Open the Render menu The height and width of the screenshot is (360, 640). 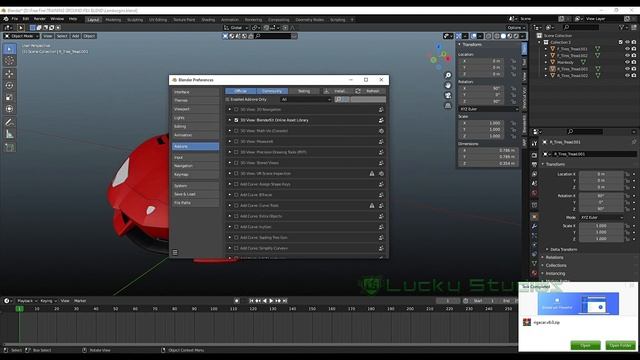coord(40,19)
